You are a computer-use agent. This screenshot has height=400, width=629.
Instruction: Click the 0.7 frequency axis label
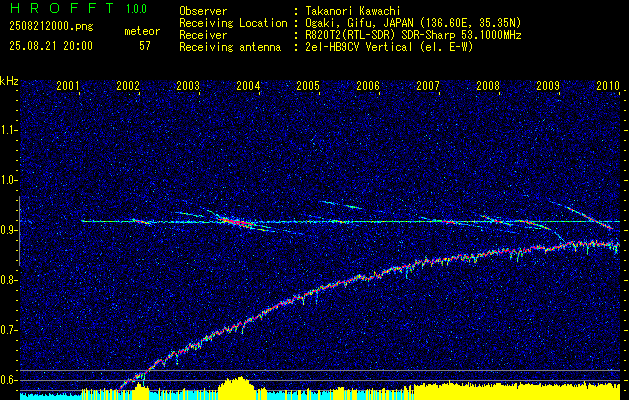coord(8,330)
